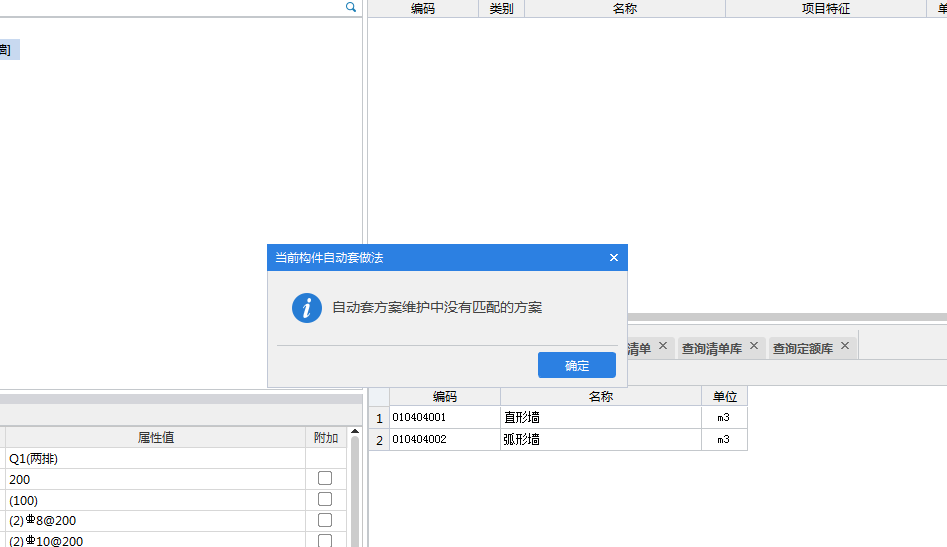This screenshot has width=947, height=547.
Task: Click the 名称 header in top table
Action: 624,8
